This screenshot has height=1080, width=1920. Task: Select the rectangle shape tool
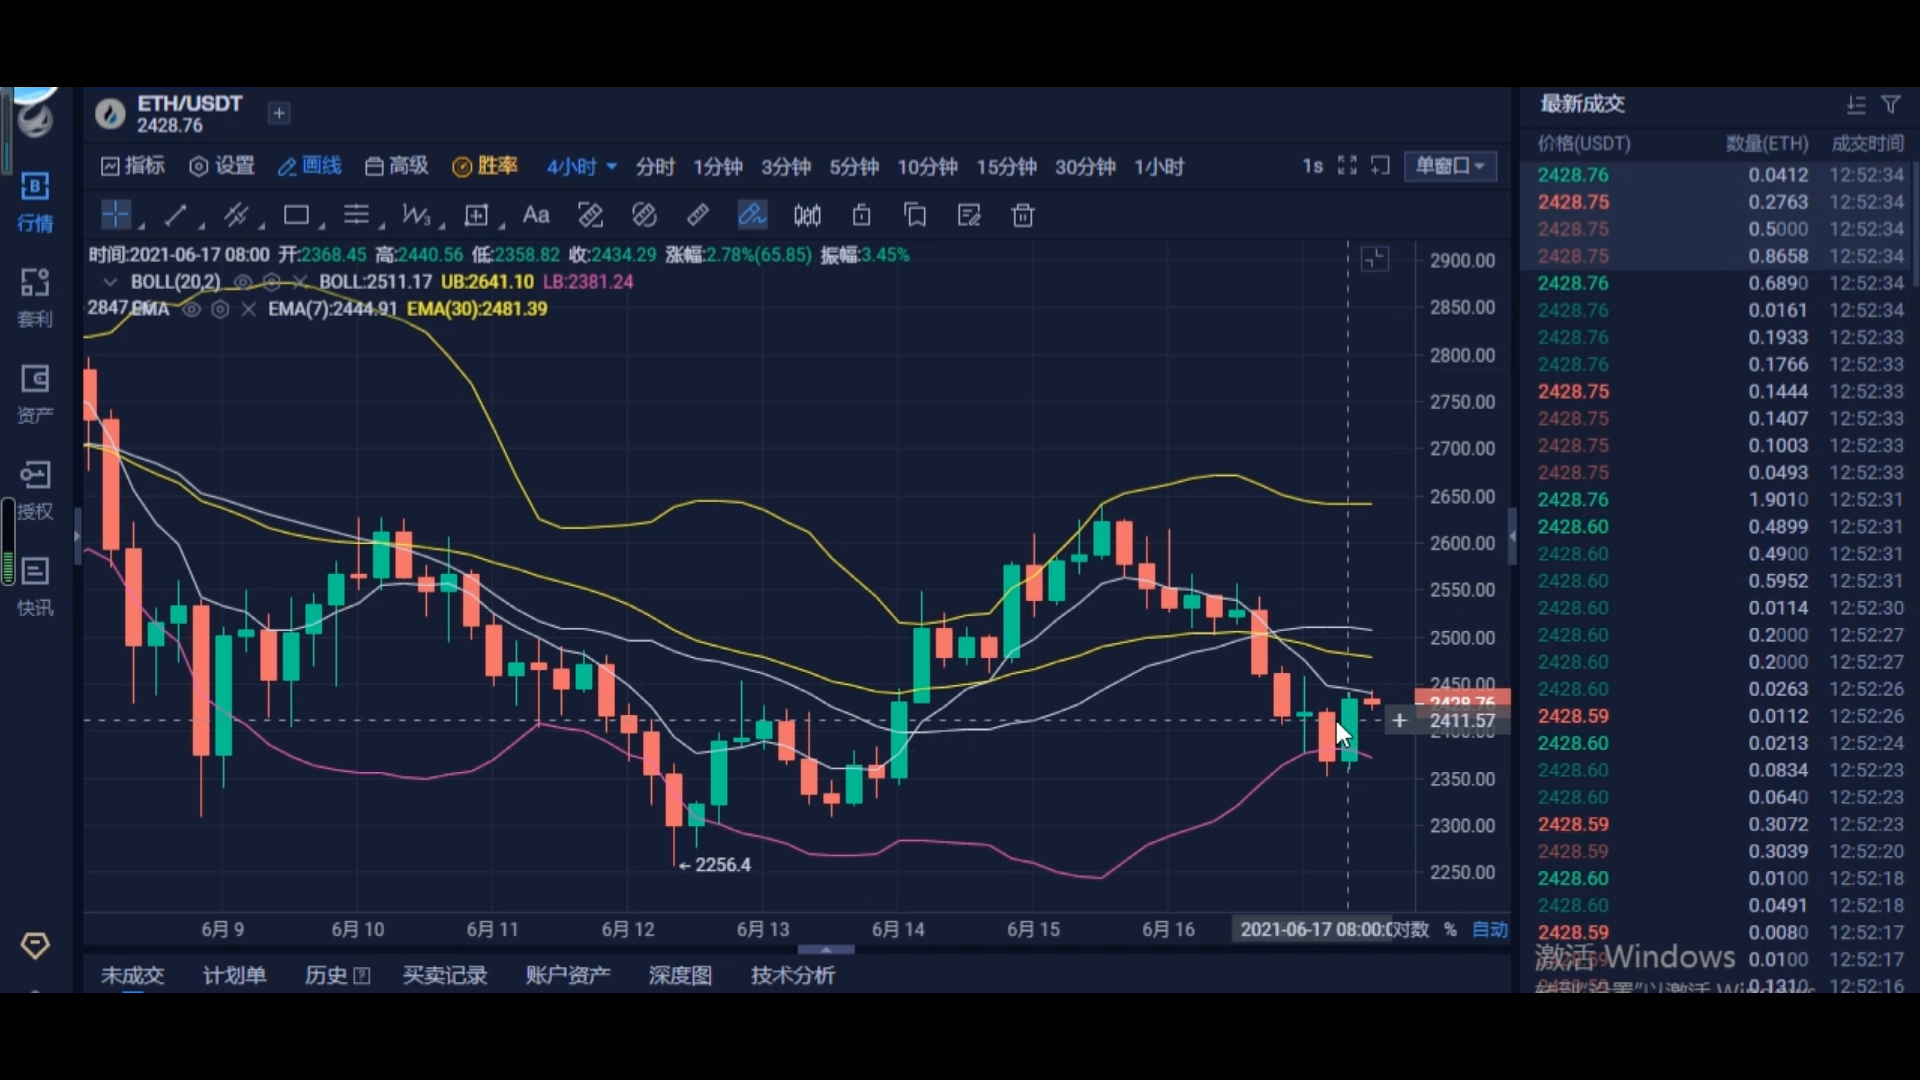(x=296, y=214)
